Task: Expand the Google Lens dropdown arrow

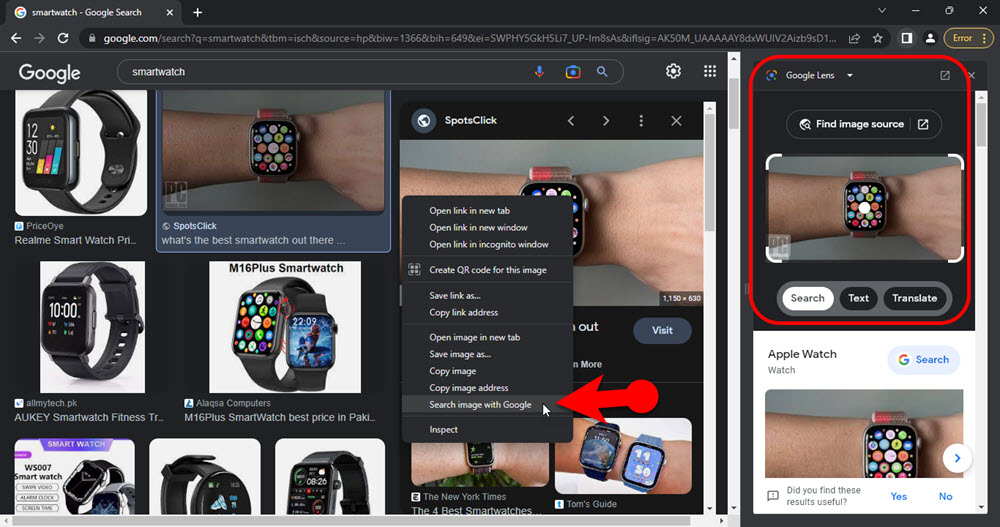Action: (x=849, y=75)
